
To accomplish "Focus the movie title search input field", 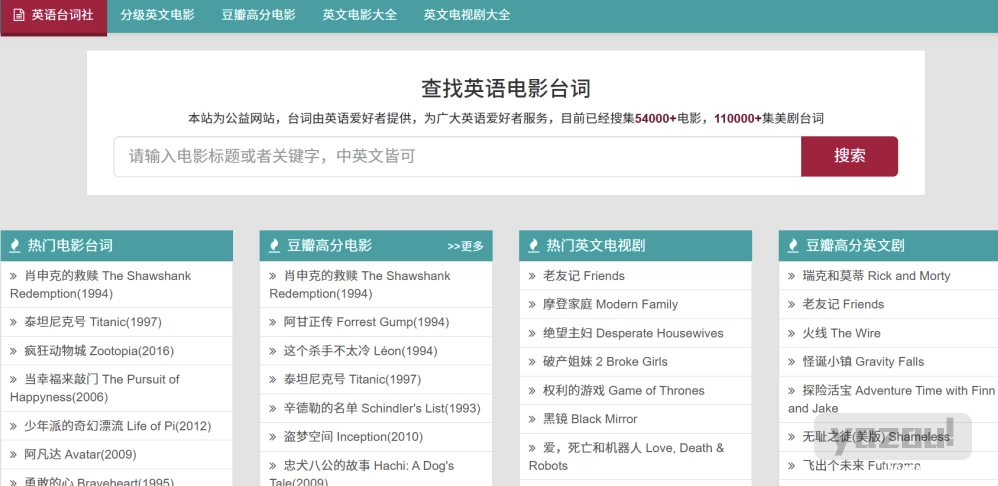I will pos(457,156).
